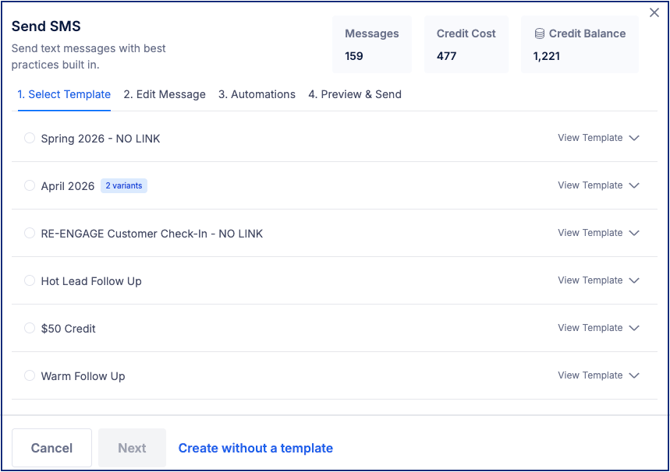This screenshot has height=472, width=670.
Task: Expand the chevron for Spring 2026 - NO LINK
Action: pos(634,138)
